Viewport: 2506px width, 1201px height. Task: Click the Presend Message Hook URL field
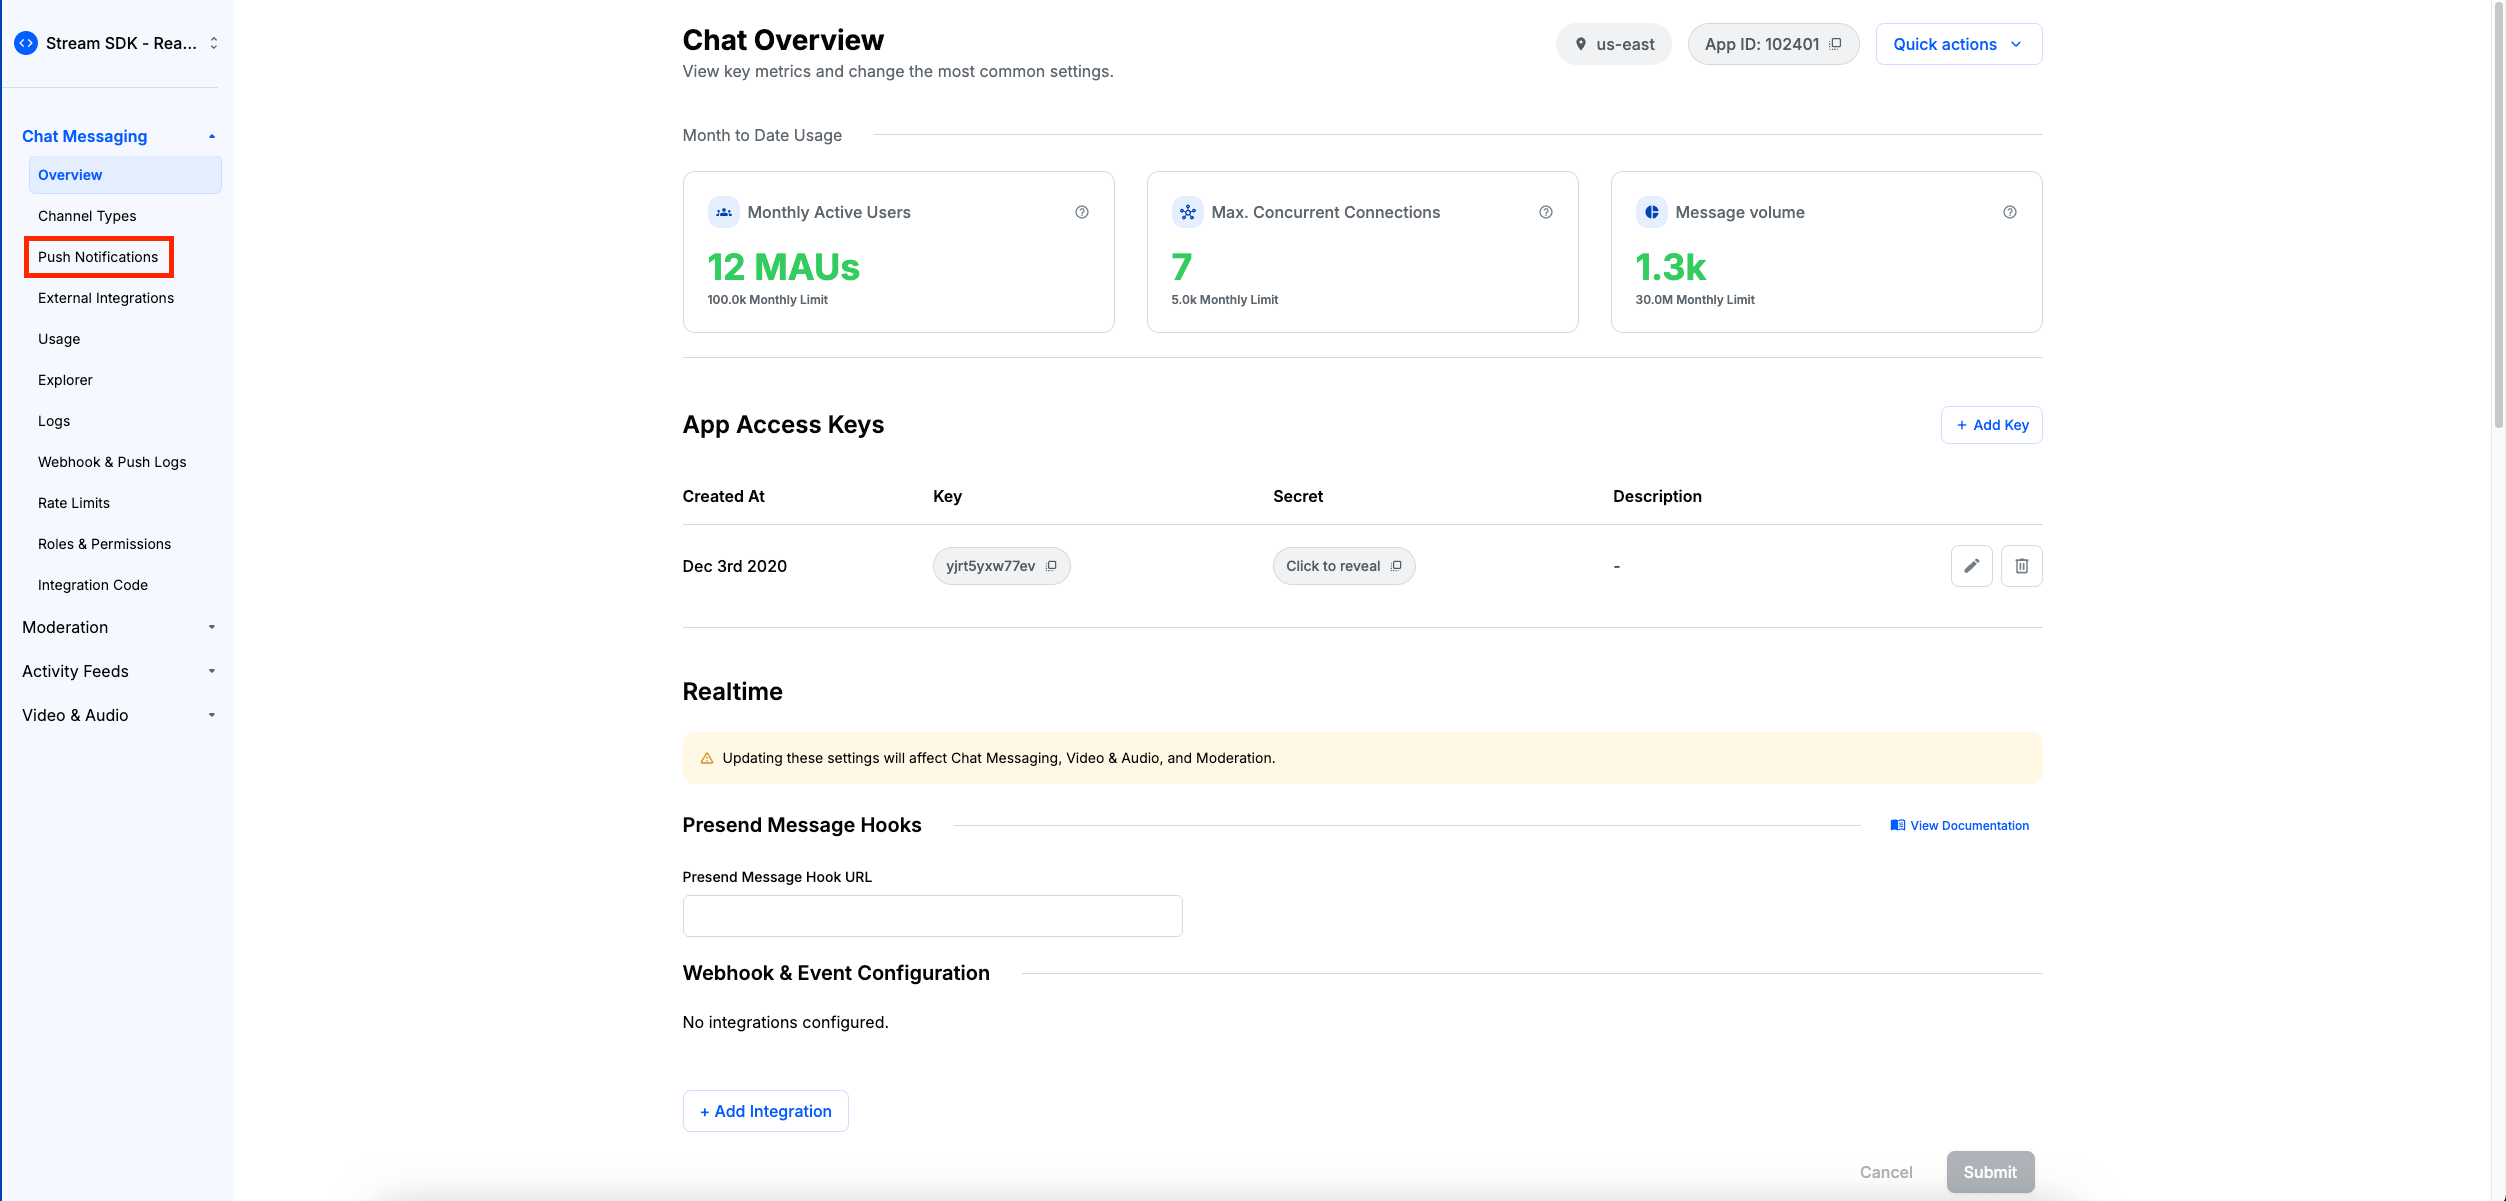tap(932, 915)
